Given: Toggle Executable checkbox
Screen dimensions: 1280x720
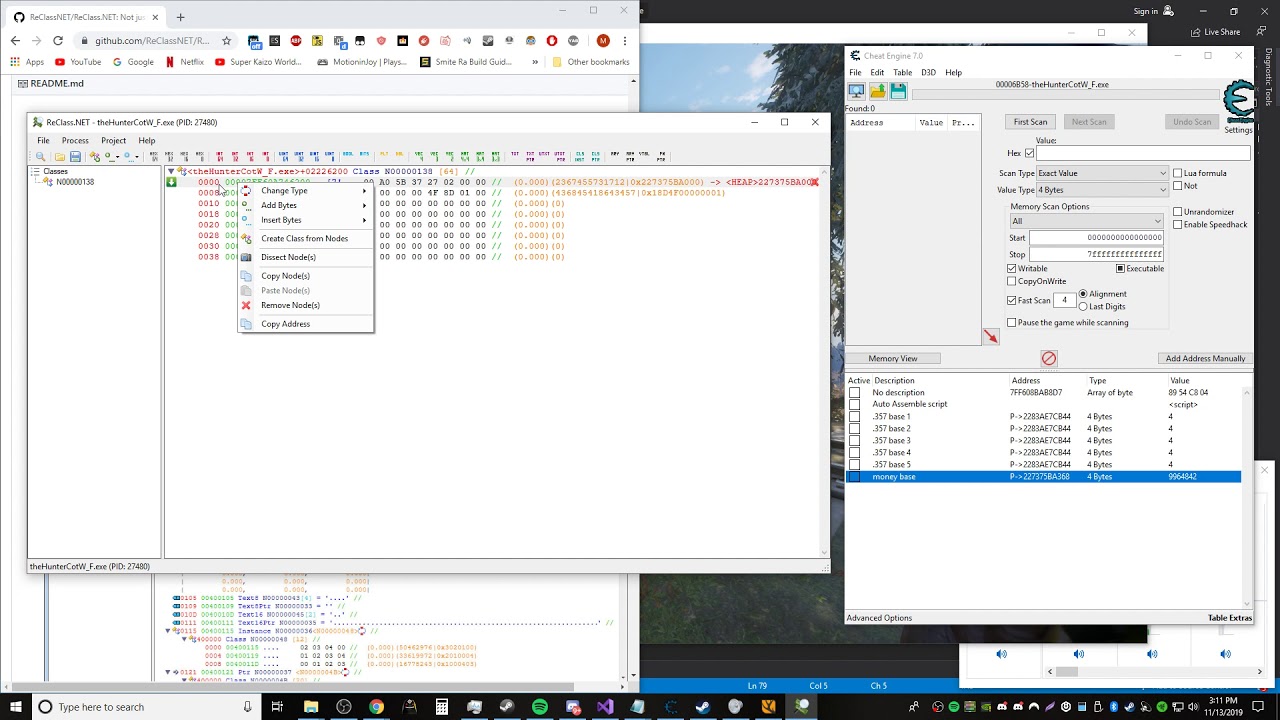Looking at the screenshot, I should (x=1120, y=269).
